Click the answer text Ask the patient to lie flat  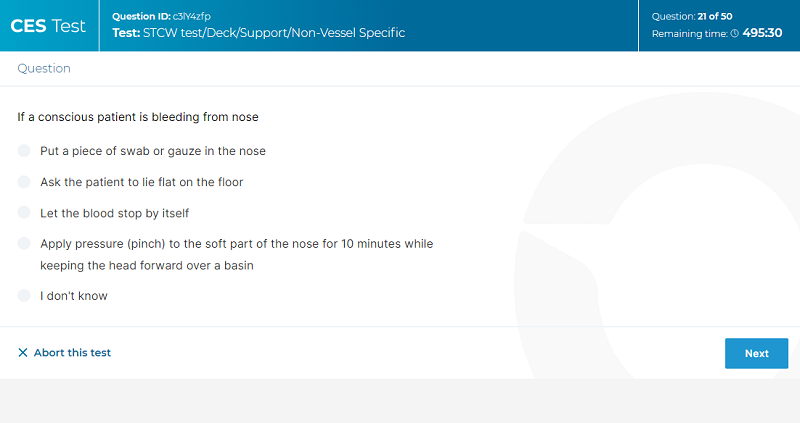click(141, 182)
